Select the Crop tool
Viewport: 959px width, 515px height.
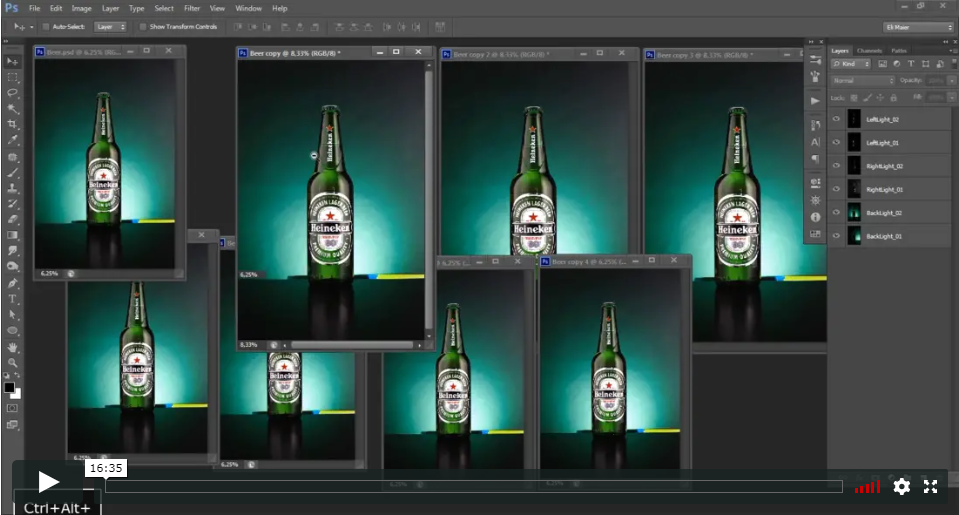click(x=12, y=125)
